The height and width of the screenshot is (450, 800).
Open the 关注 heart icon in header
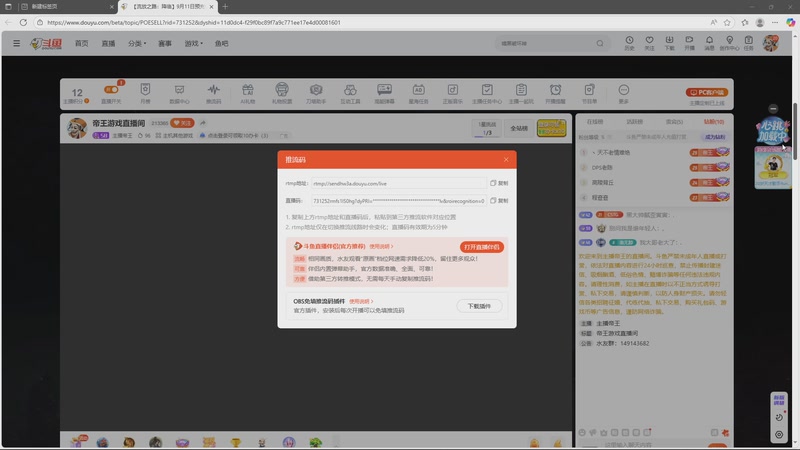pos(649,43)
